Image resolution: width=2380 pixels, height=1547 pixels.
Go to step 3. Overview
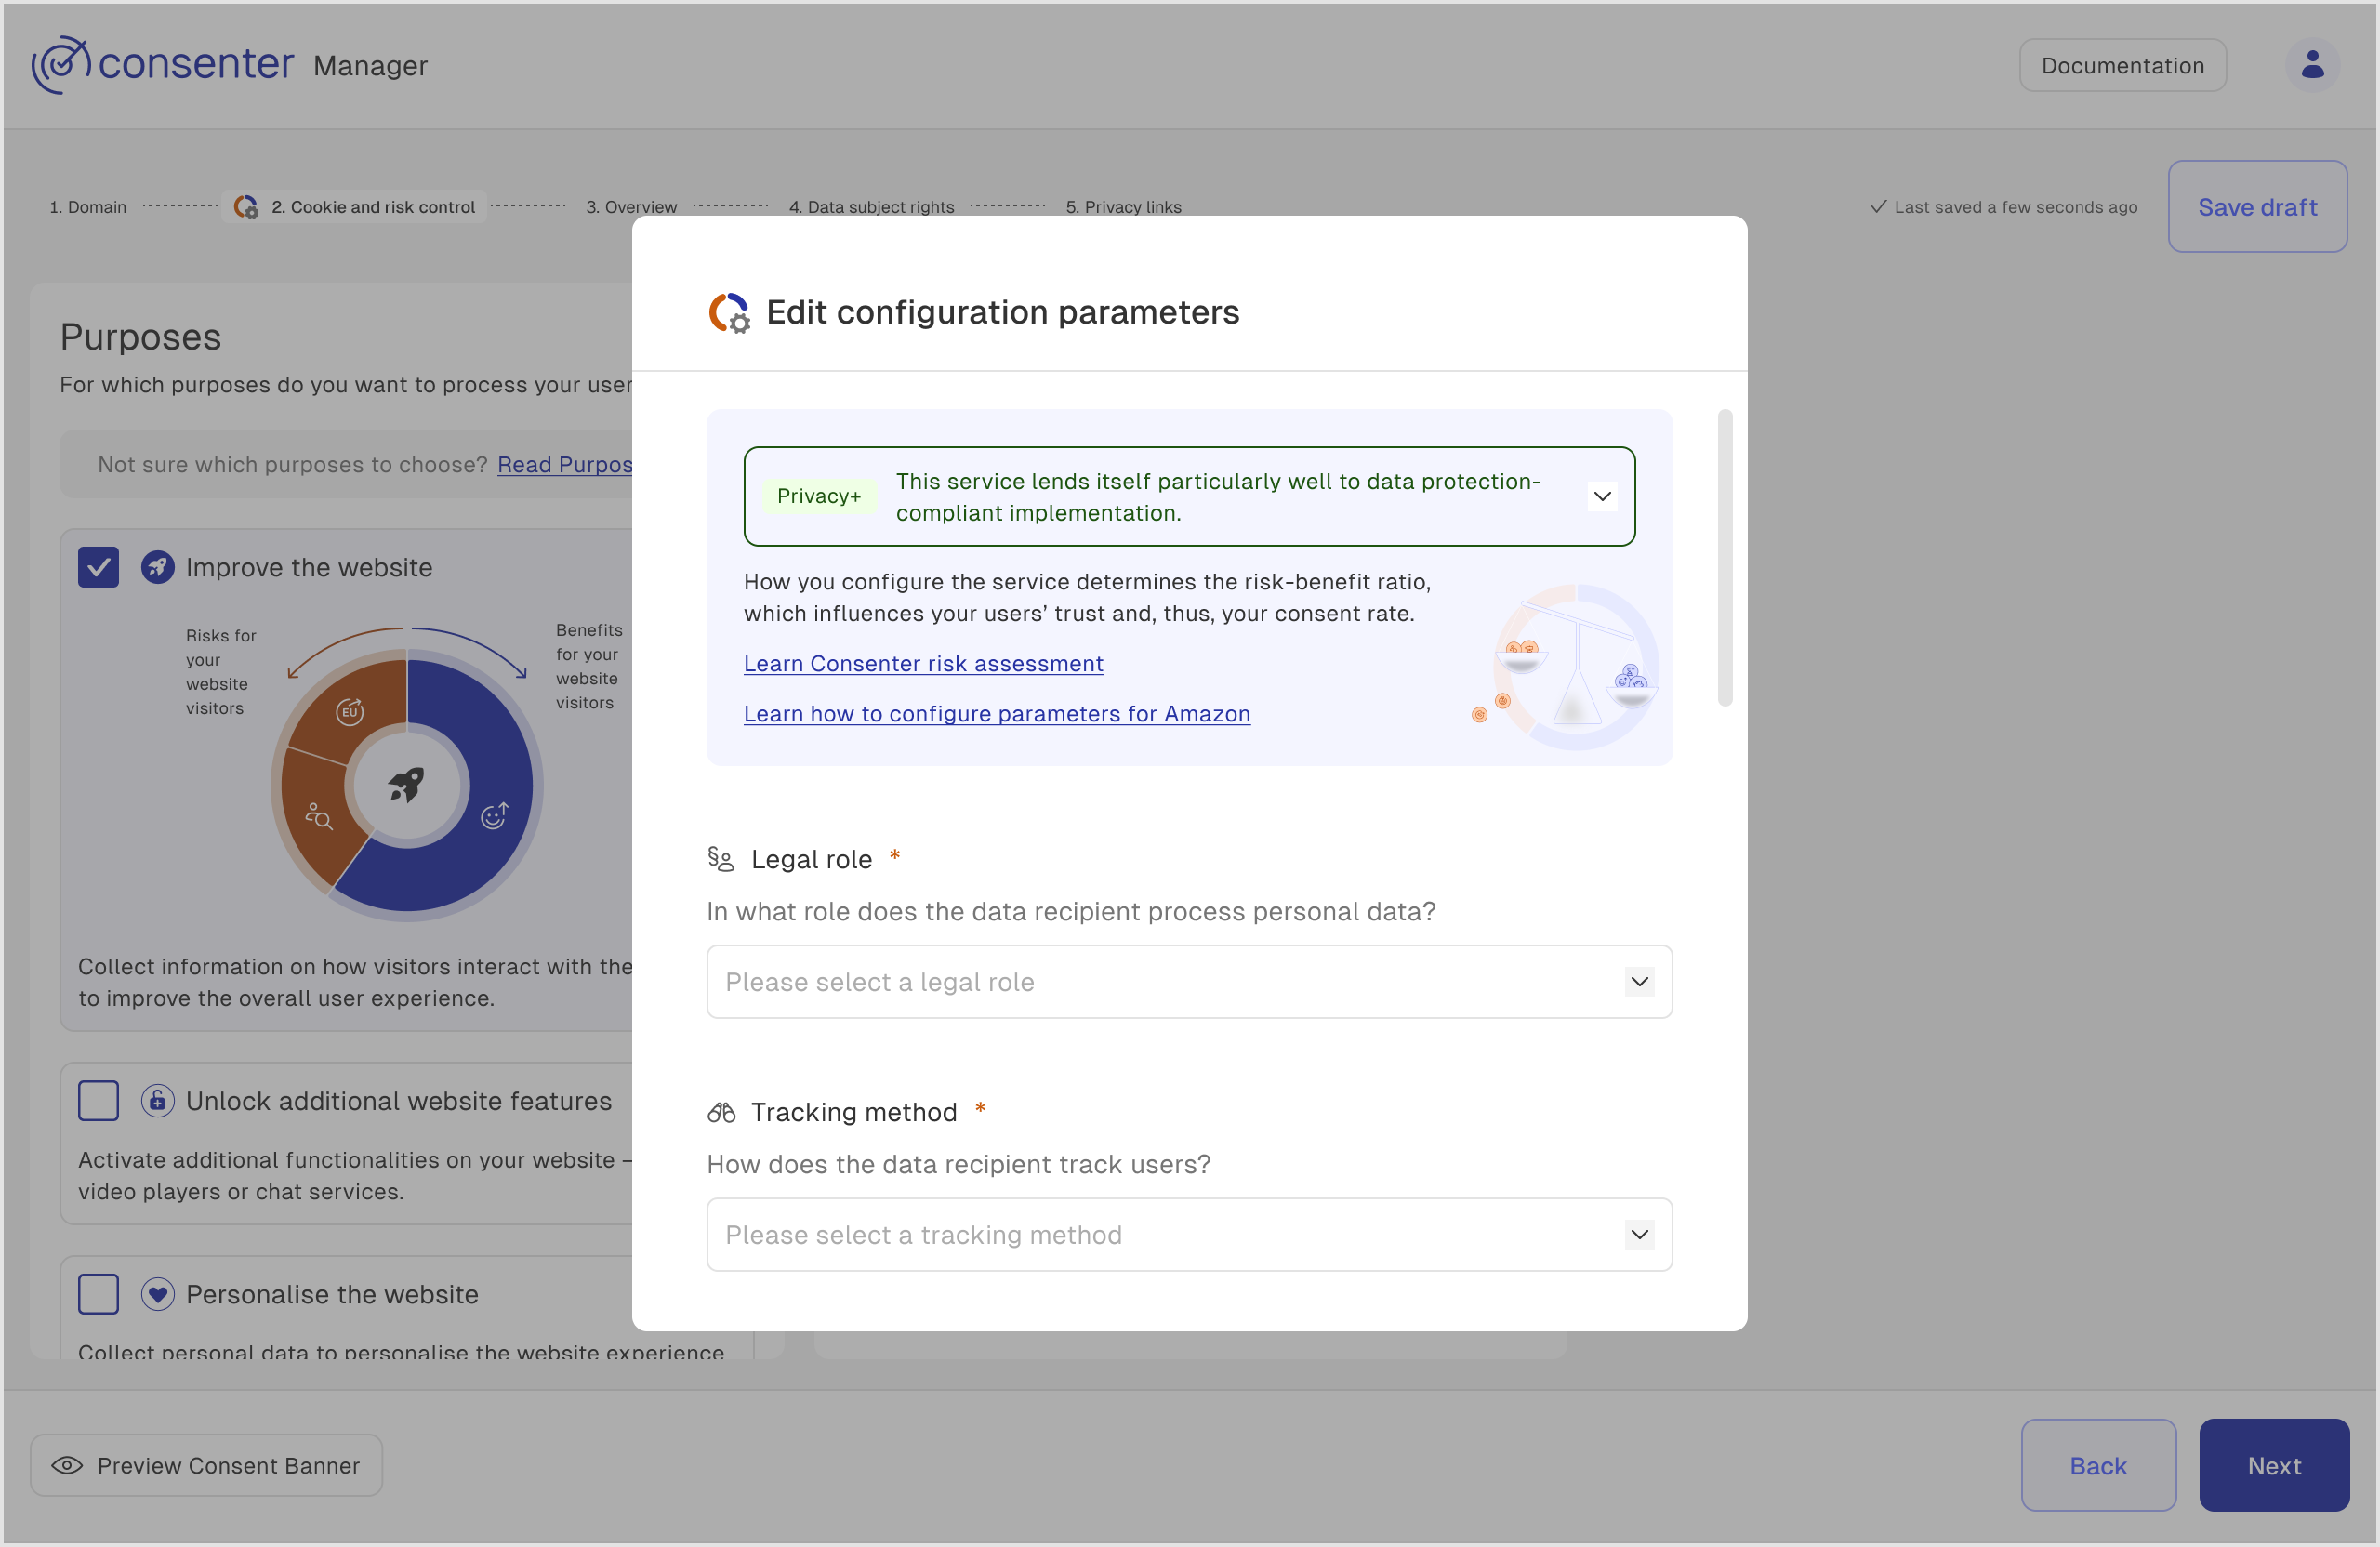coord(631,207)
